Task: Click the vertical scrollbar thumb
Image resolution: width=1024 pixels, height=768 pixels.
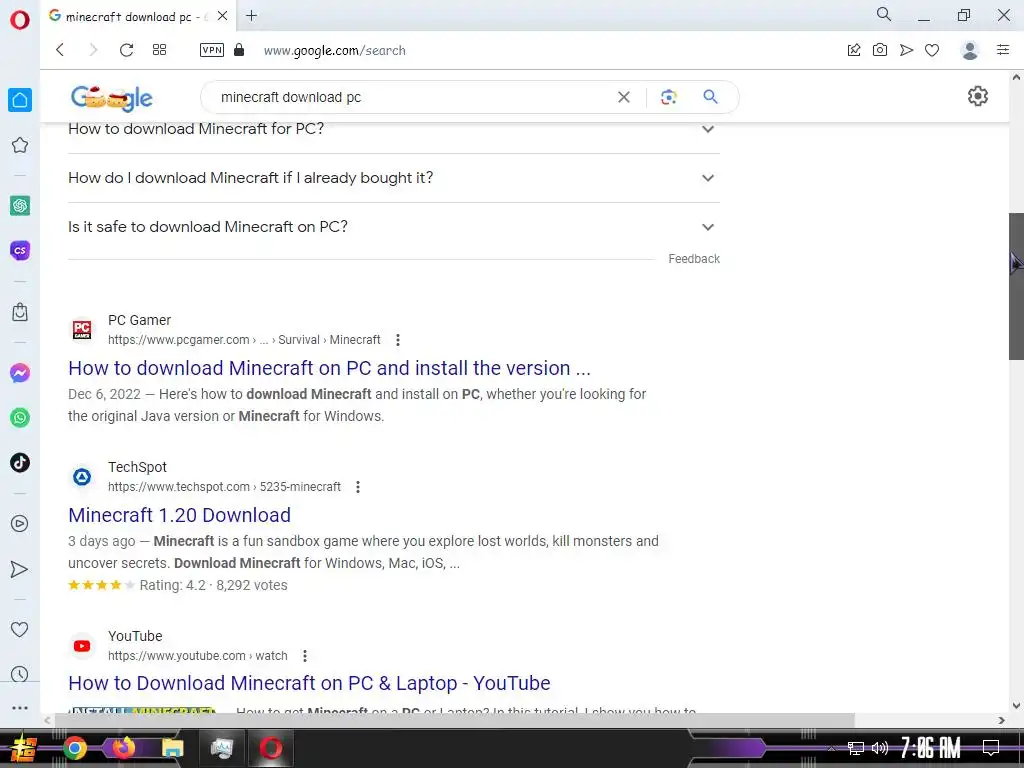Action: pos(1016,286)
